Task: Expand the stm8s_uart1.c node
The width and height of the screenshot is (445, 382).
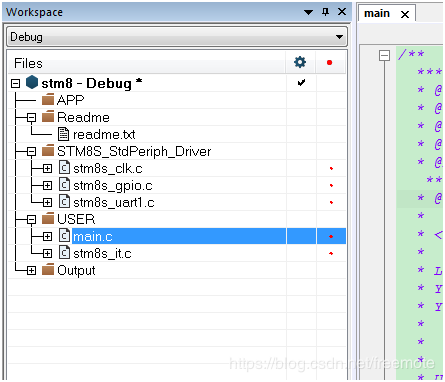Action: coord(47,202)
